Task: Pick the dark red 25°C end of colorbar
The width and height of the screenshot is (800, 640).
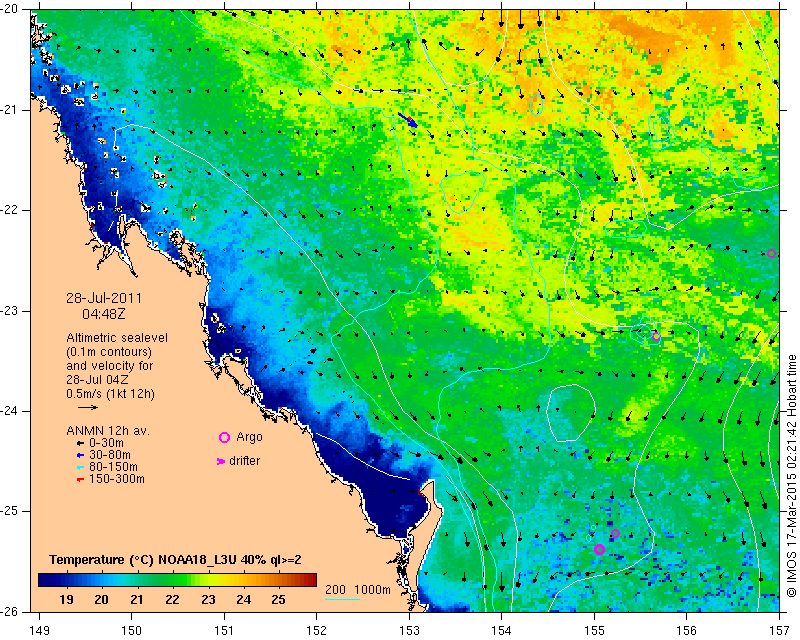Action: pos(311,580)
